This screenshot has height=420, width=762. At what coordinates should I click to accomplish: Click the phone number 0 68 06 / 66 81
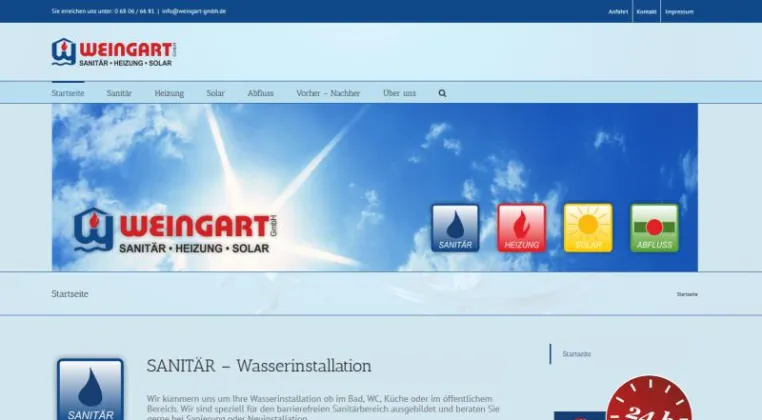tap(134, 11)
